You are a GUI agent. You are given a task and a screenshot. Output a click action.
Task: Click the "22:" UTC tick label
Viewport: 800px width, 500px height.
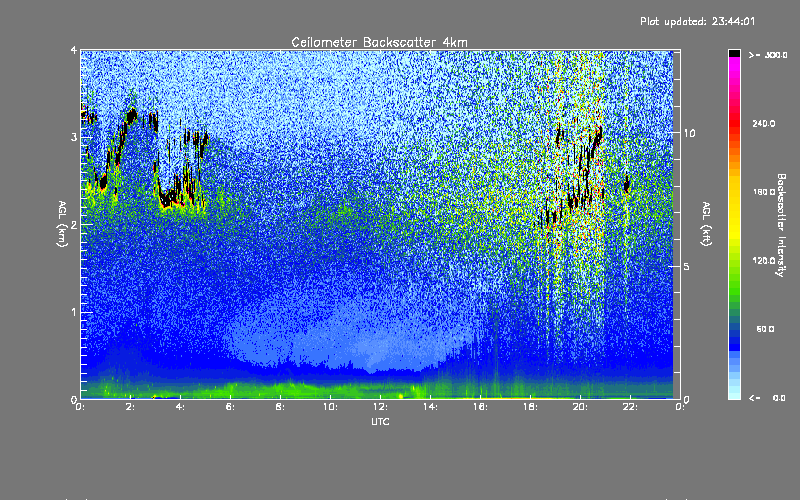point(631,407)
